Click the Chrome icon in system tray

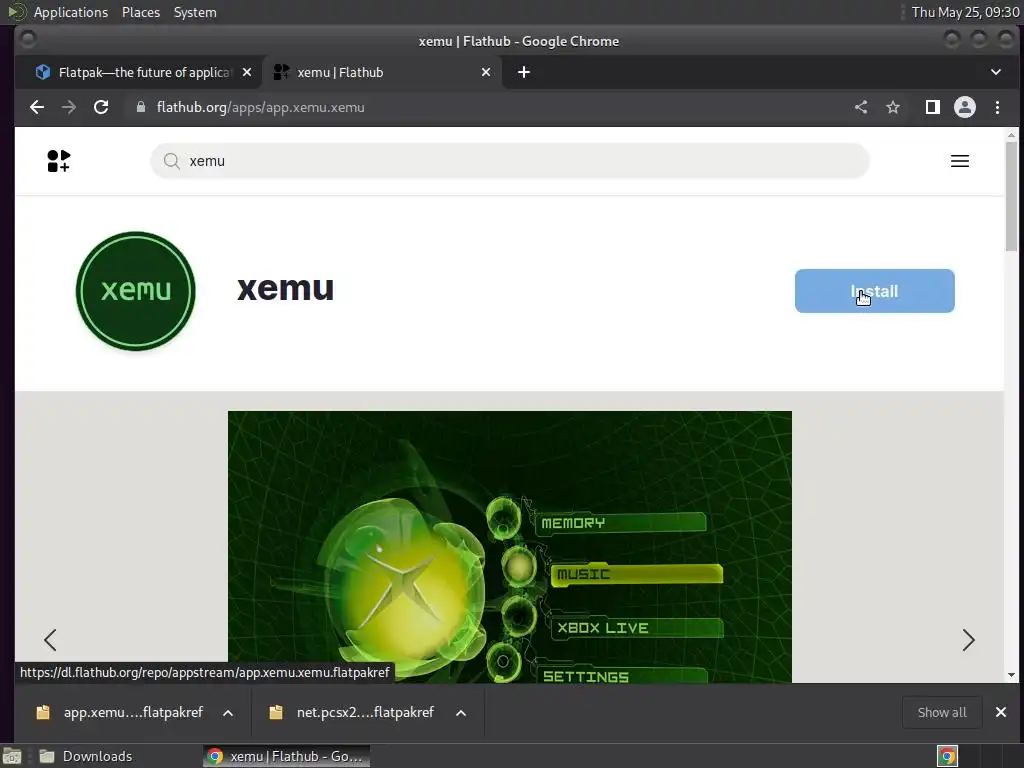948,756
